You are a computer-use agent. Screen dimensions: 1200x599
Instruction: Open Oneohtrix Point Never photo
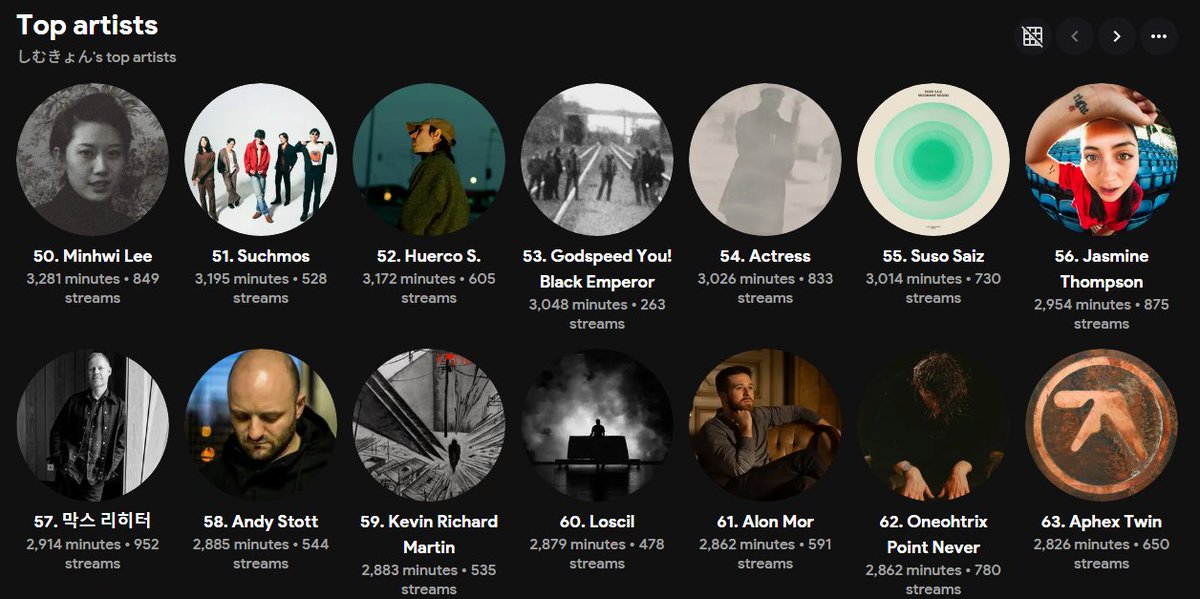point(933,424)
